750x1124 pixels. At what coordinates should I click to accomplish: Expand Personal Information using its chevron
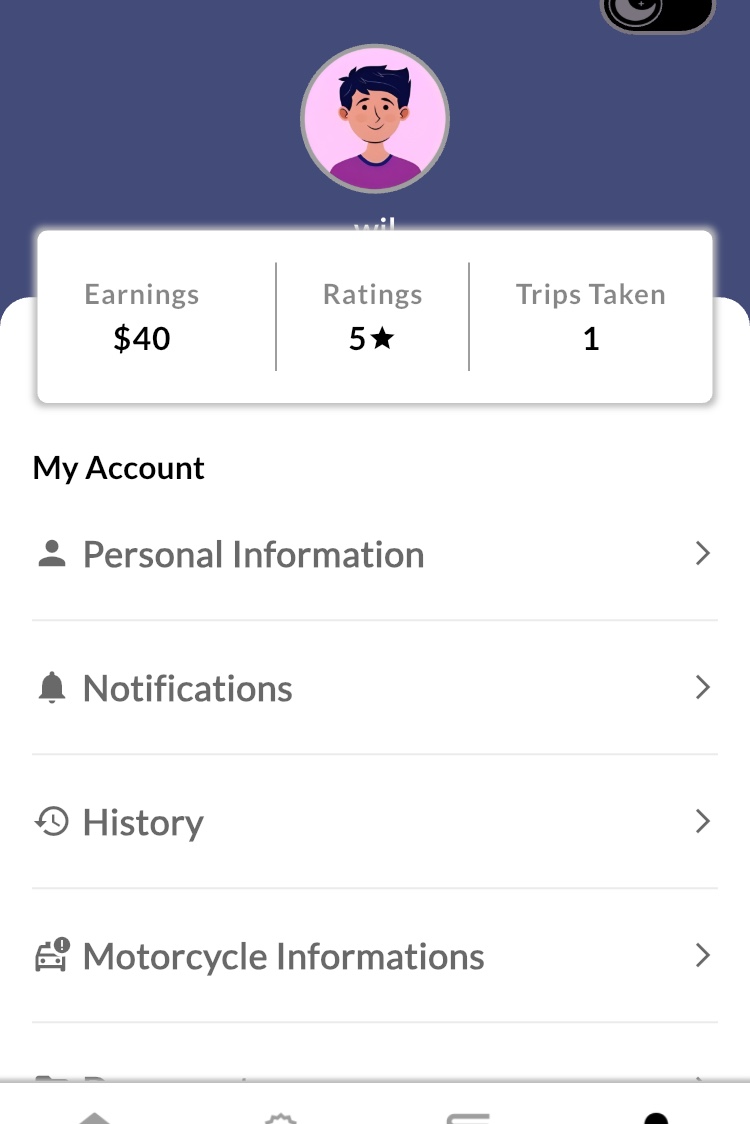(x=703, y=554)
